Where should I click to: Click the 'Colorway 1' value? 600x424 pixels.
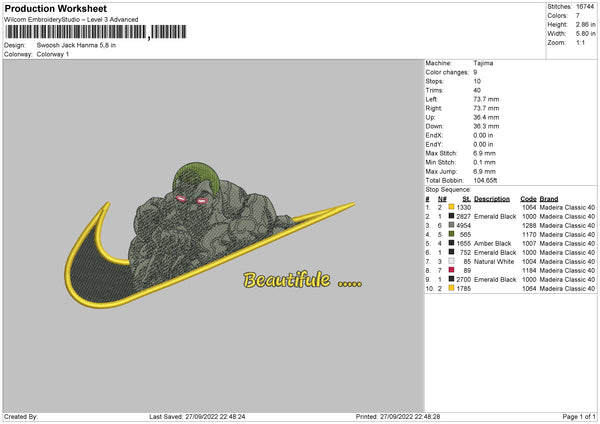[53, 54]
